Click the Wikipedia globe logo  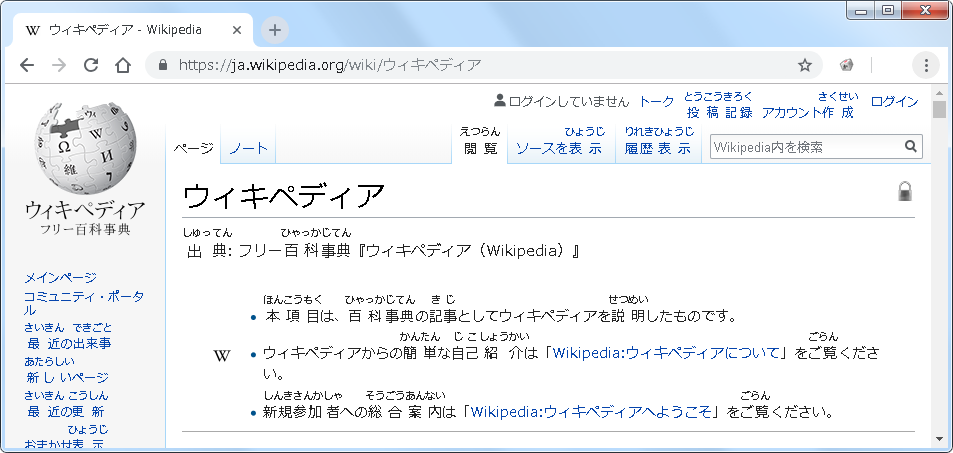84,148
